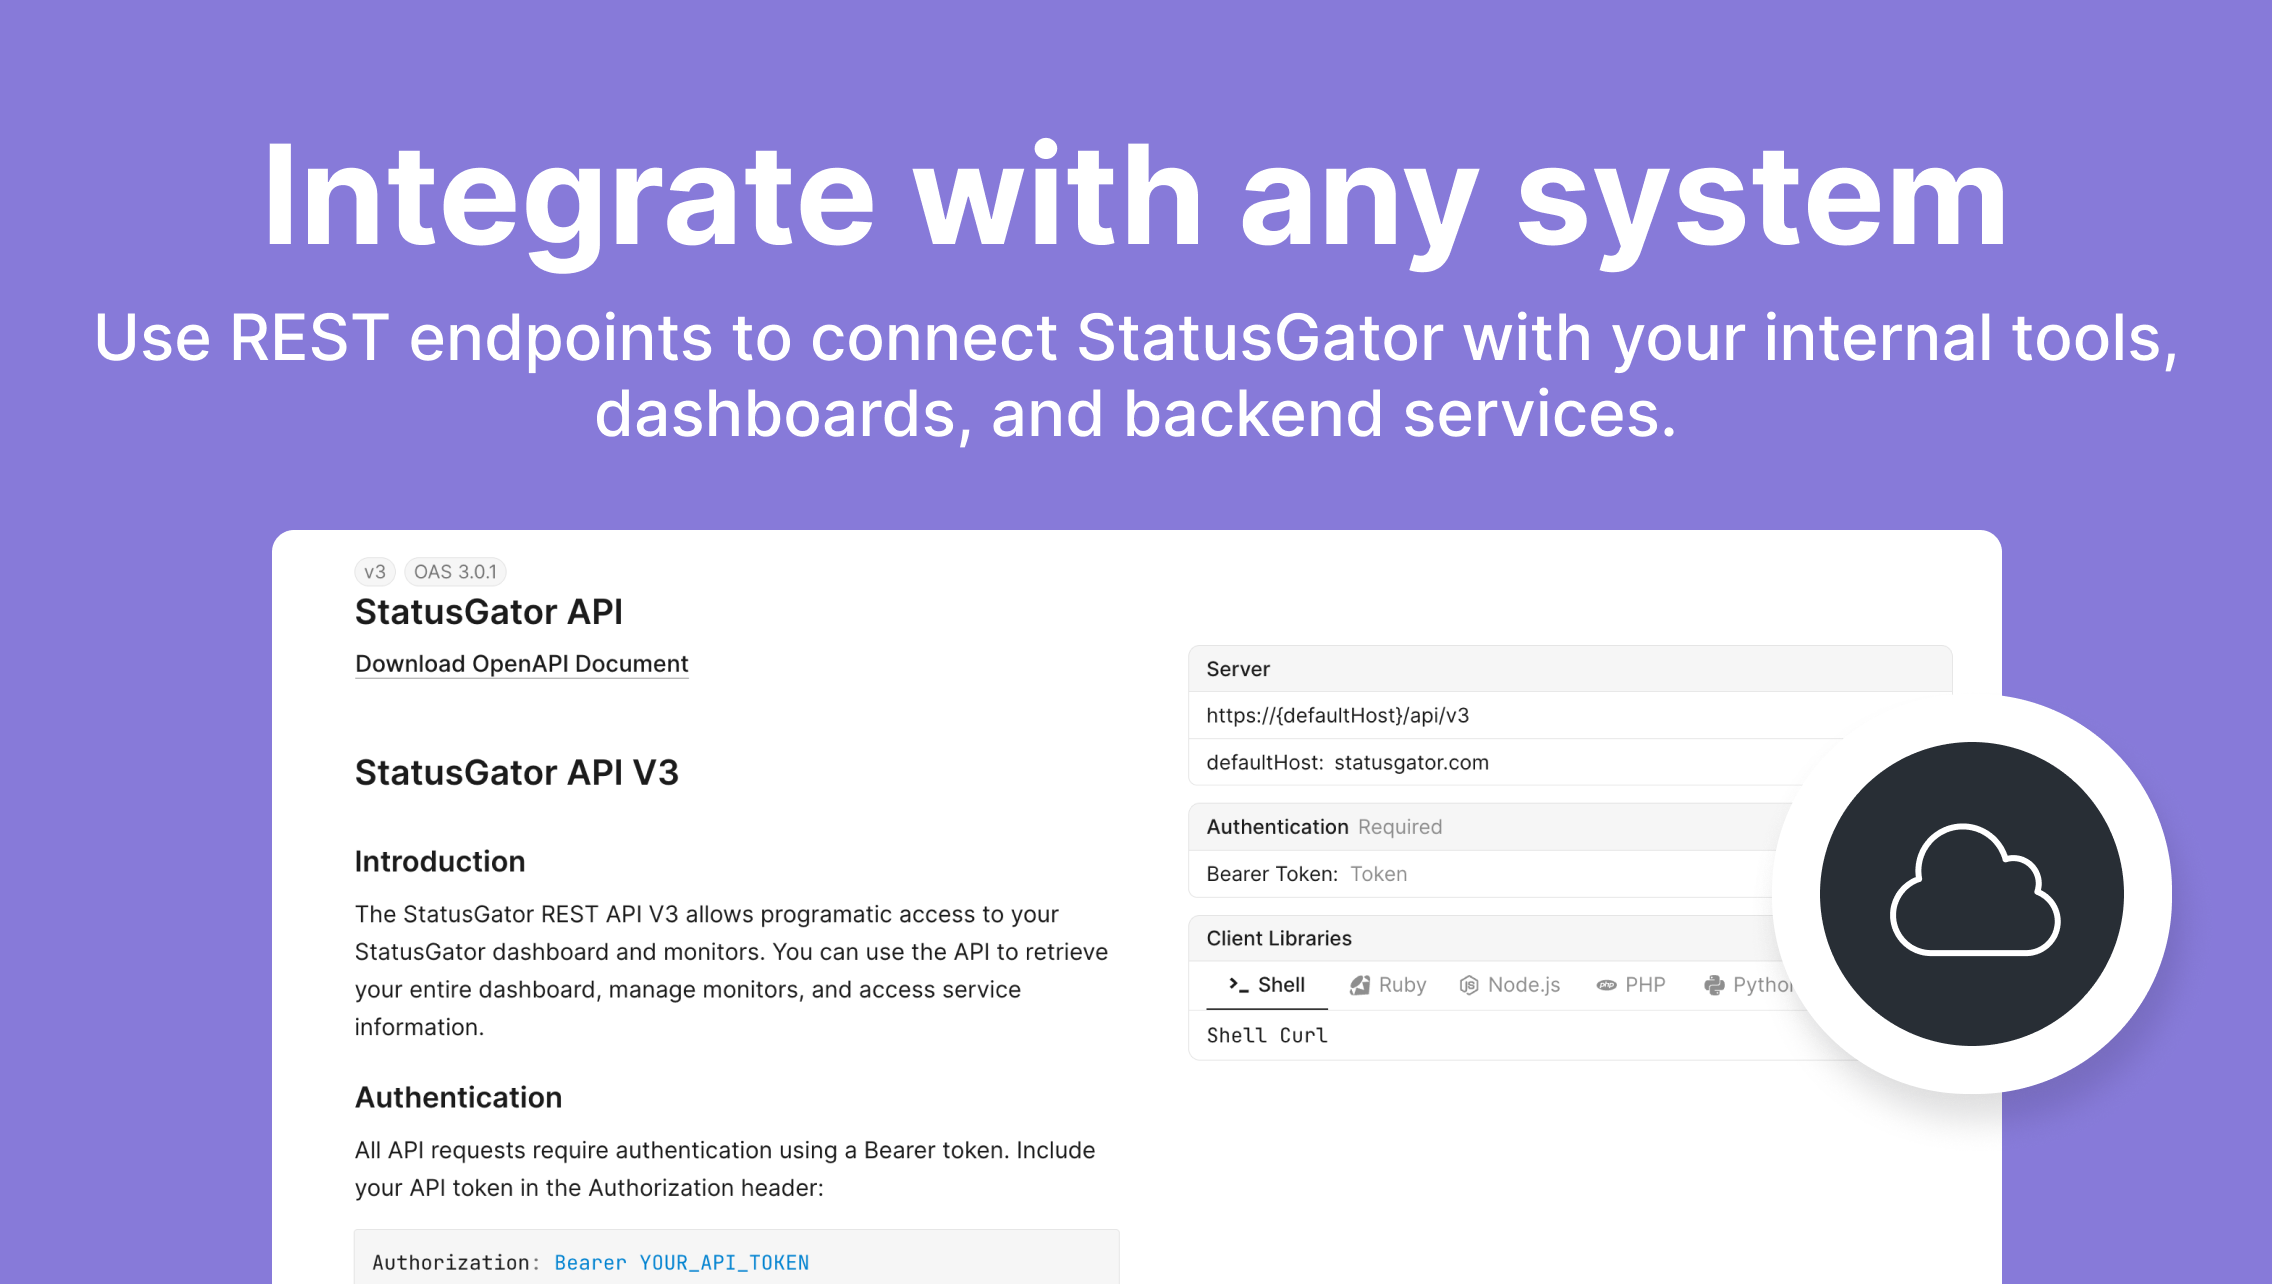Click the PHP logo icon
Viewport: 2272px width, 1284px height.
(x=1606, y=985)
